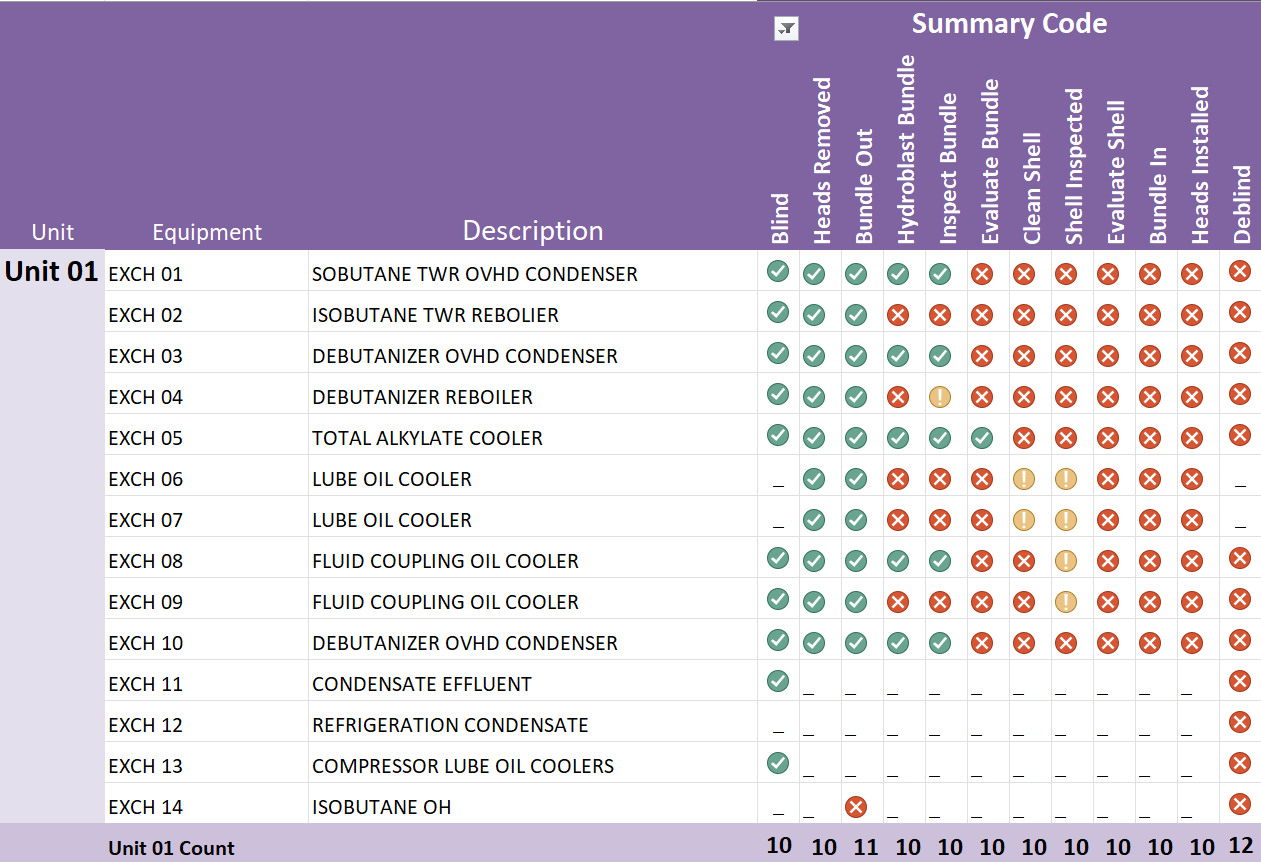The image size is (1261, 862).
Task: Select the Unit 01 group cell
Action: (x=52, y=272)
